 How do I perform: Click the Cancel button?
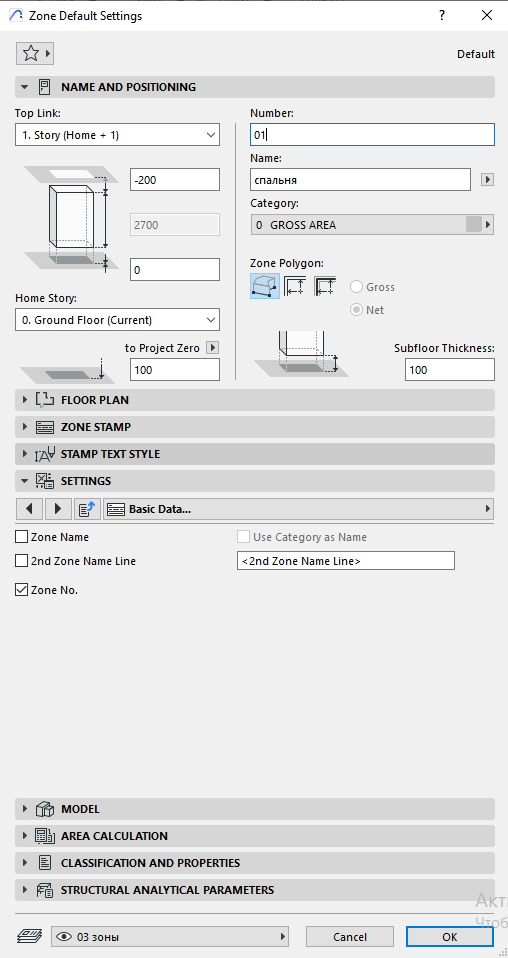[350, 936]
